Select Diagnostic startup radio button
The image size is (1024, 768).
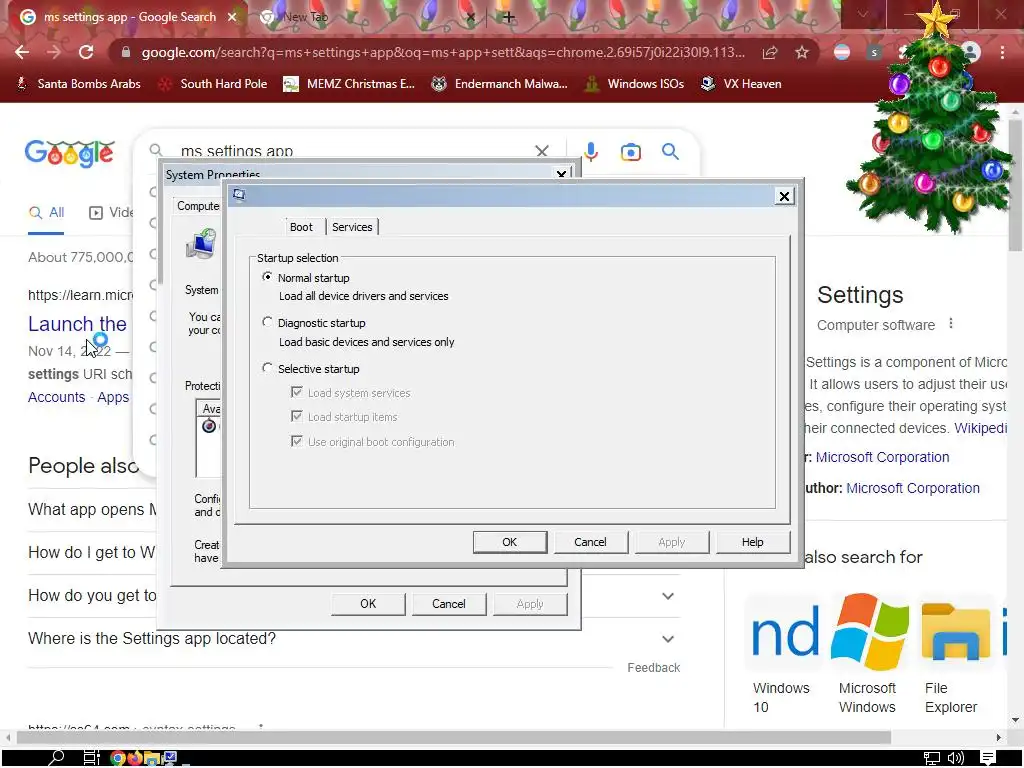pos(267,322)
